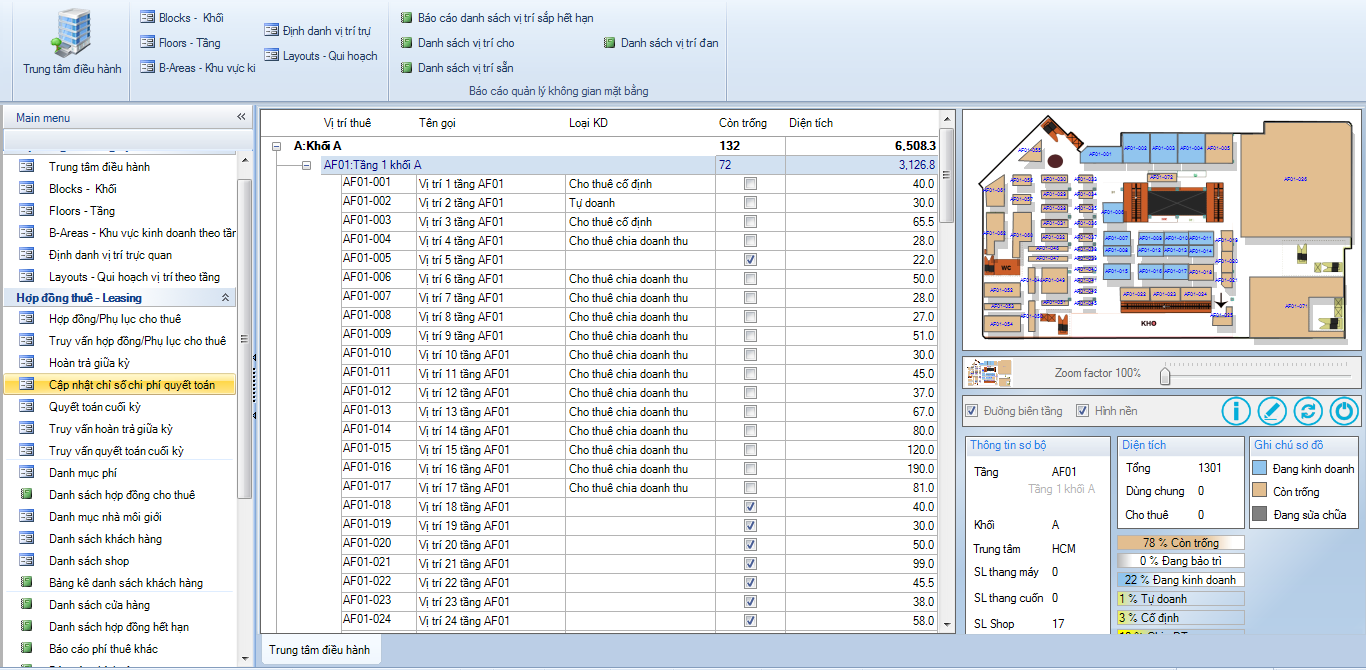Select the AF01-002 Tự doanh cell

pos(641,203)
